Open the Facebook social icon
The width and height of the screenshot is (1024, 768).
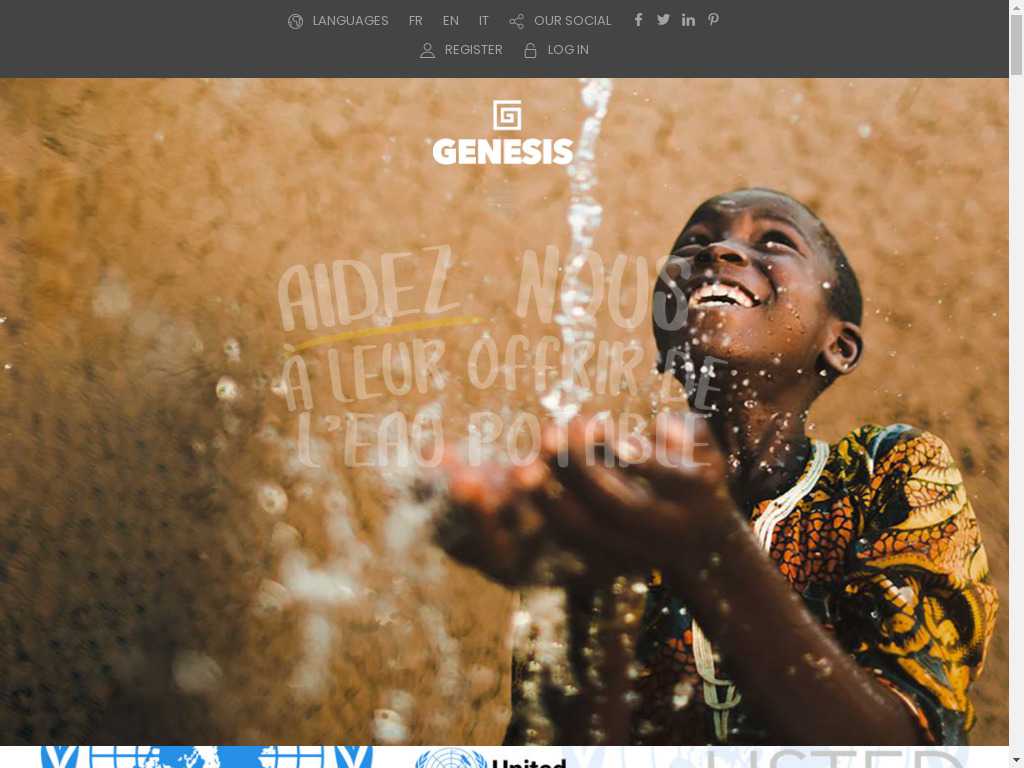638,20
